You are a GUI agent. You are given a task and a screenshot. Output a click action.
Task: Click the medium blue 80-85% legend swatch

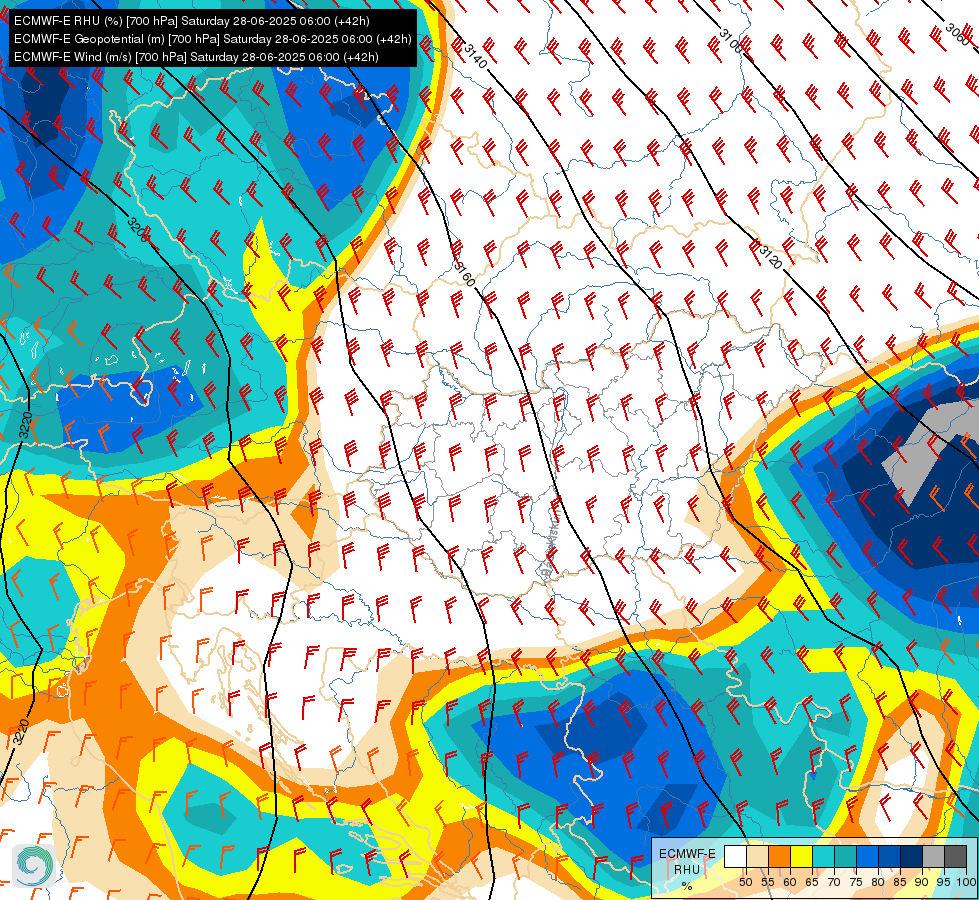tap(889, 856)
